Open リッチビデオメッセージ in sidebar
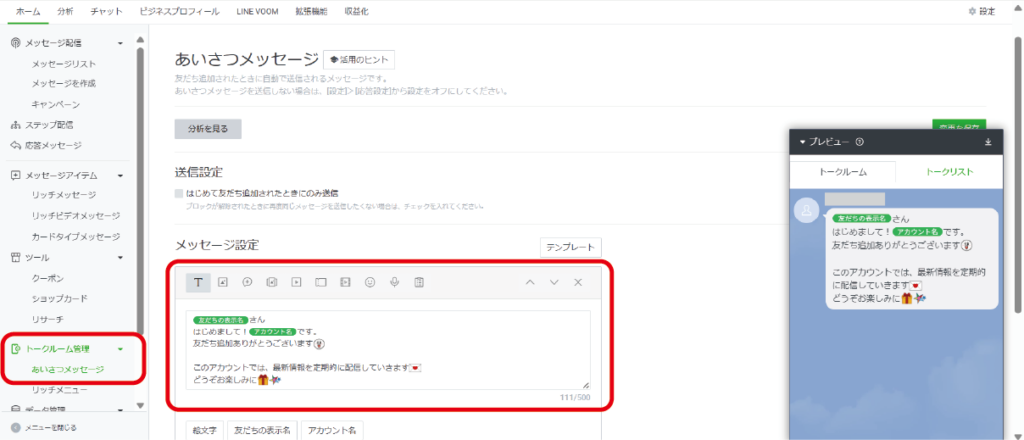This screenshot has height=440, width=1024. [76, 215]
